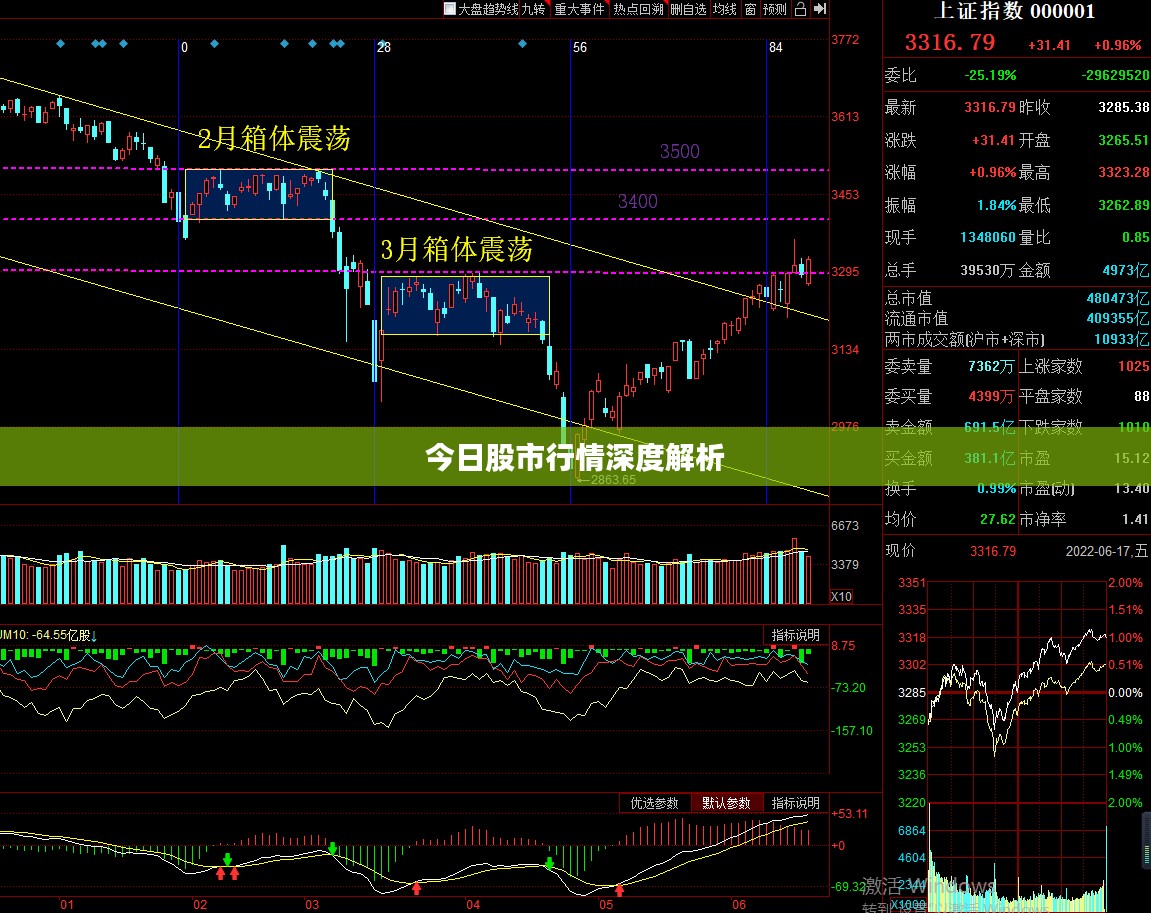
Task: Click the red up arrow in March on MACD
Action: (416, 889)
